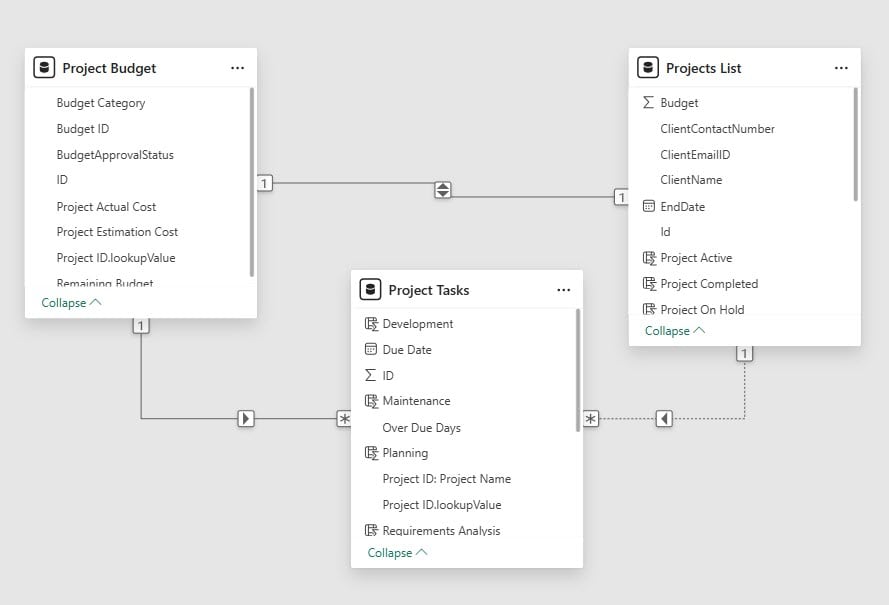Click the right-pointing filter direction arrow on the Budget–Tasks relationship
This screenshot has height=605, width=889.
click(x=245, y=418)
